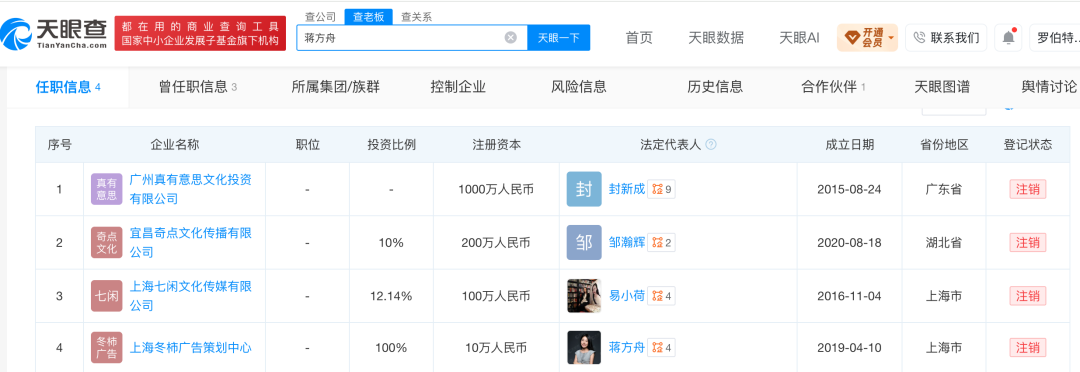Click the 邹 avatar for 邹瀚辉
The width and height of the screenshot is (1080, 372).
point(584,242)
